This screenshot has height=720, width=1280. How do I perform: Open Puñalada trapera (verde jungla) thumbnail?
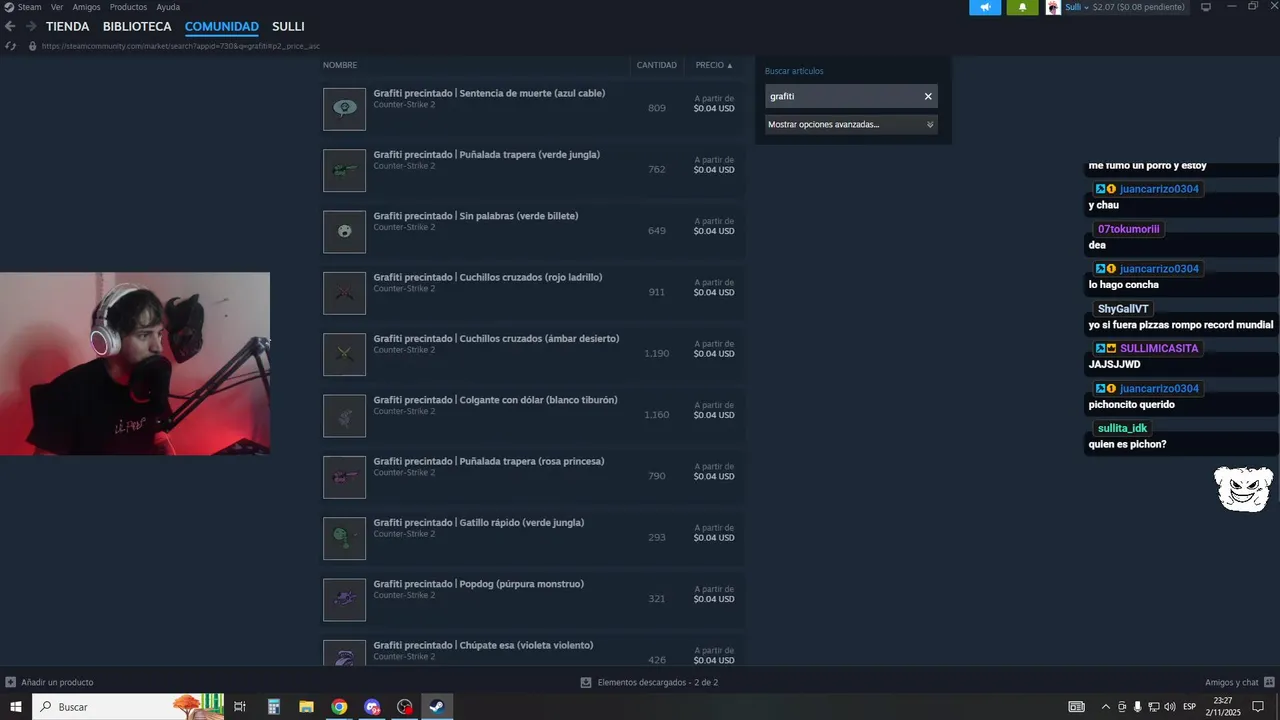pyautogui.click(x=344, y=170)
